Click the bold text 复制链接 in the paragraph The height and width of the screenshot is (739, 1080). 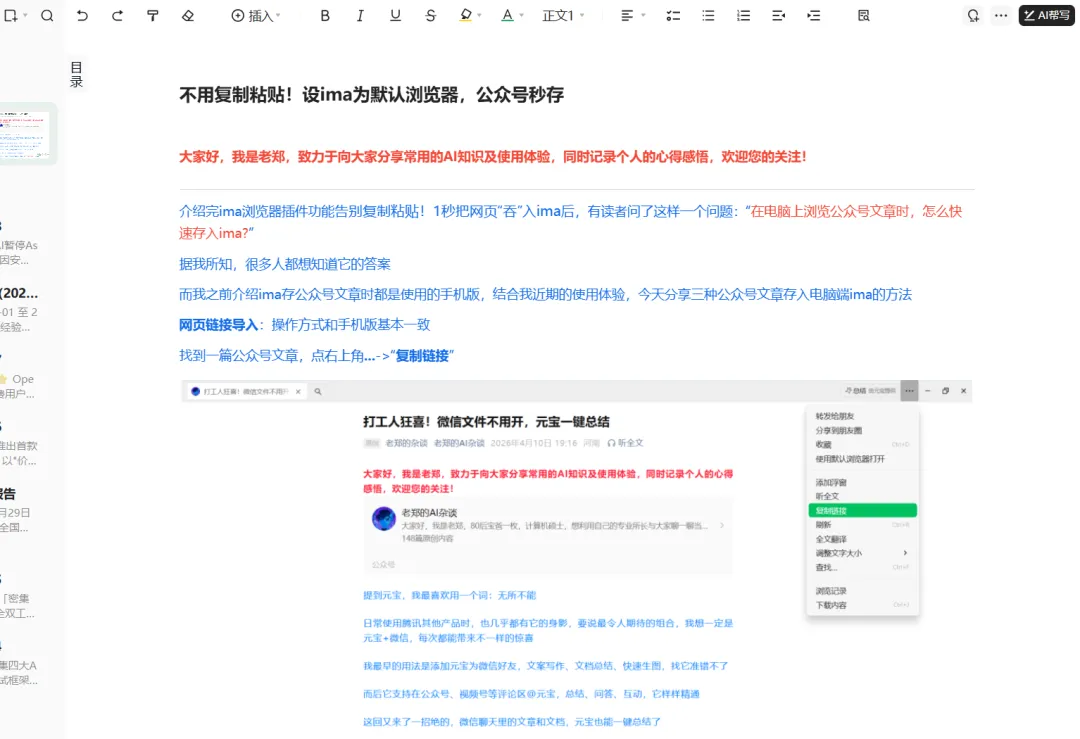pos(422,356)
